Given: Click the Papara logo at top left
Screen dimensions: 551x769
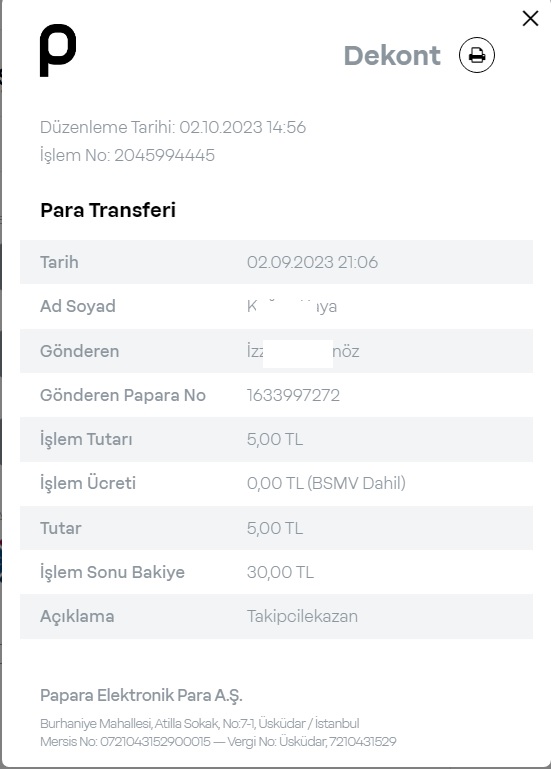Looking at the screenshot, I should point(58,50).
